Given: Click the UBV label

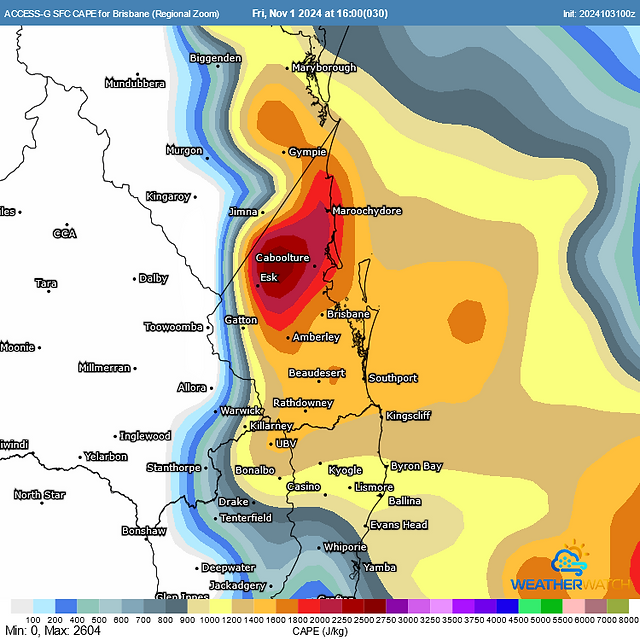Looking at the screenshot, I should [x=286, y=443].
